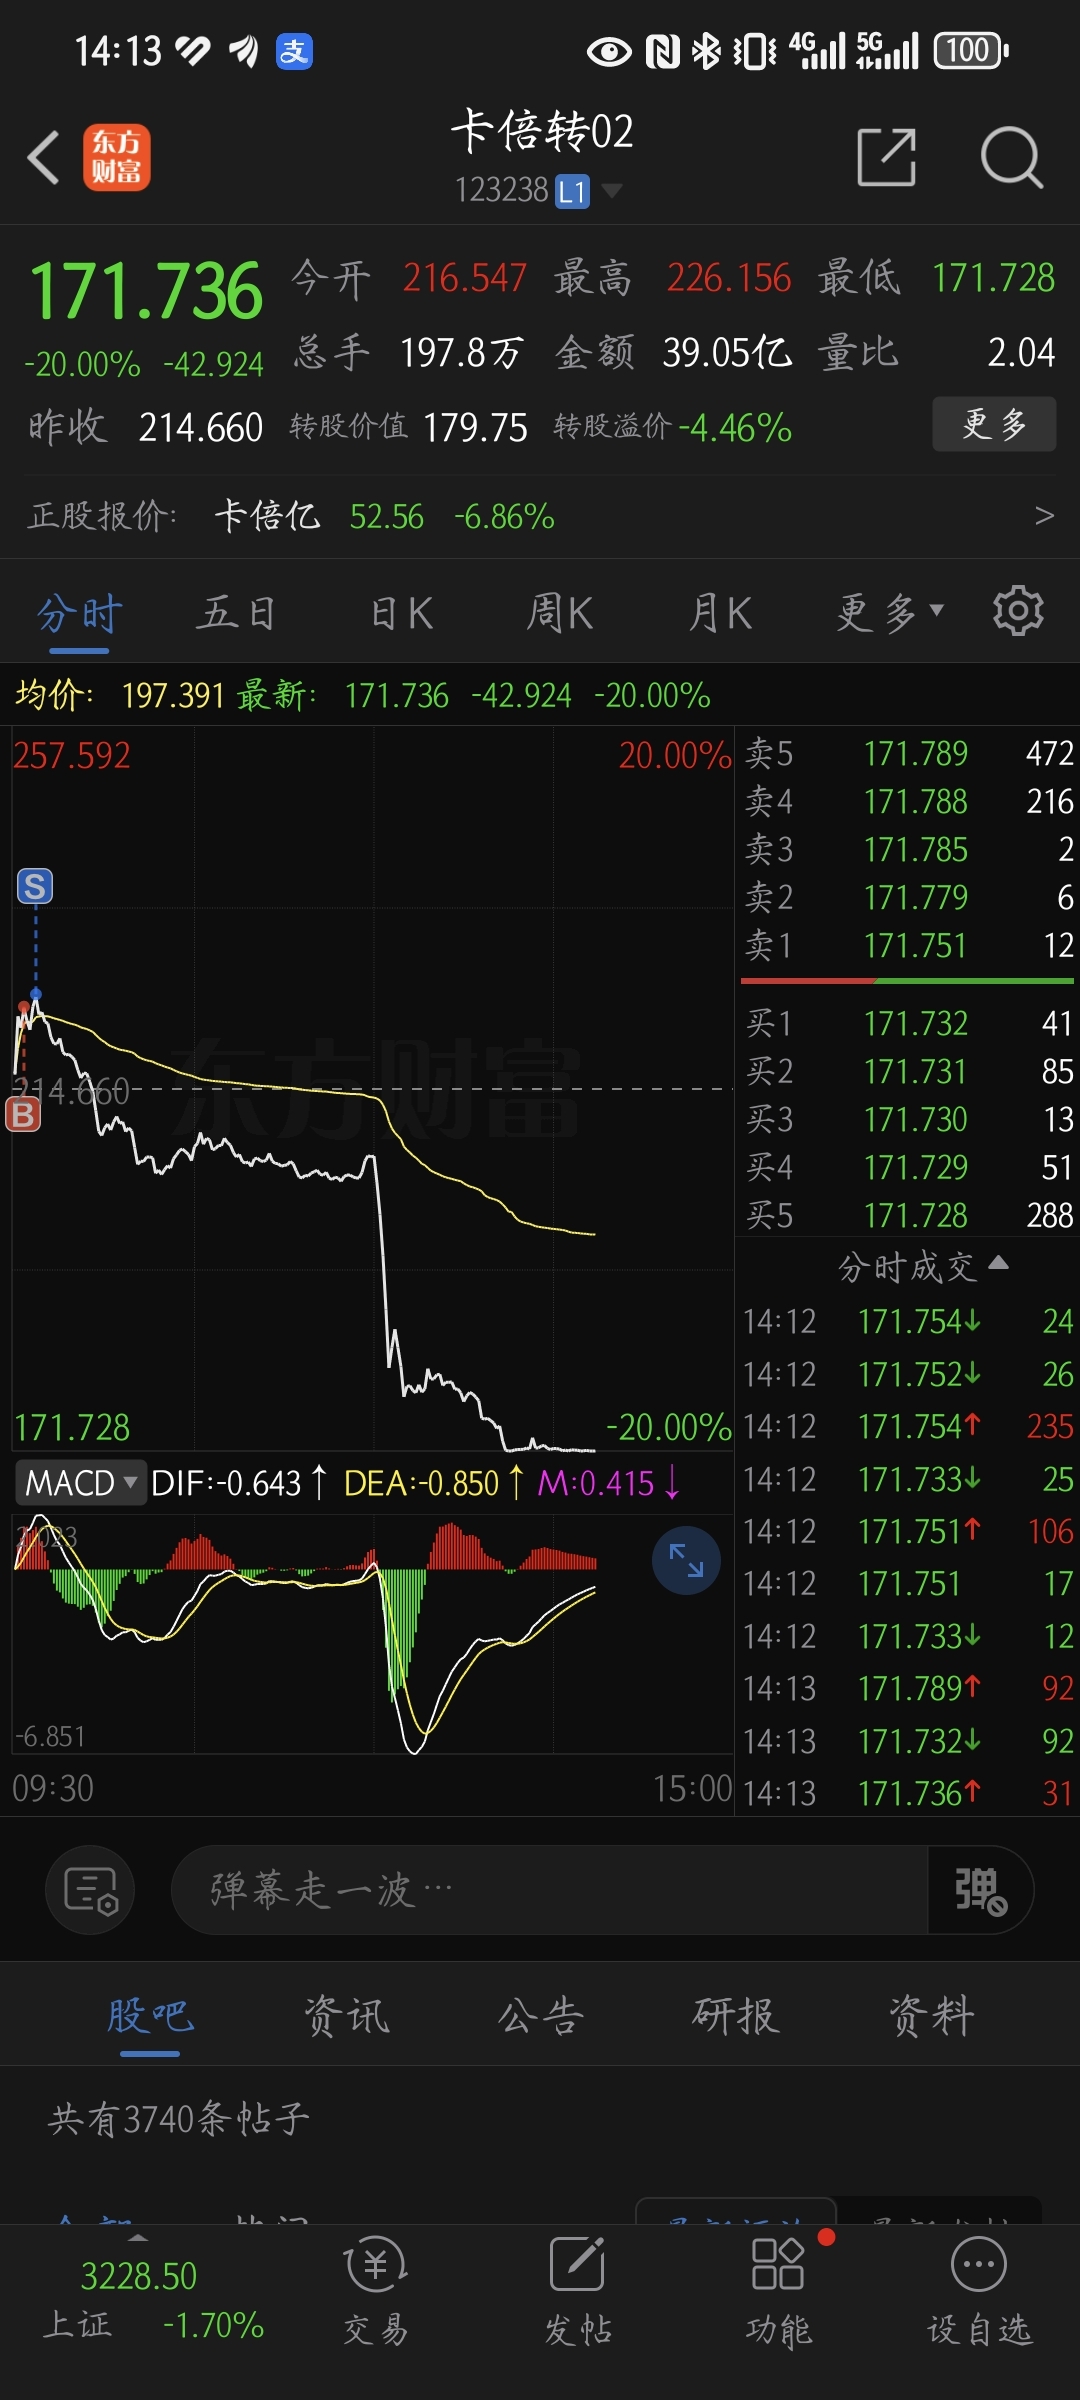This screenshot has width=1080, height=2400.
Task: Tap the red B buy marker
Action: coord(23,1114)
